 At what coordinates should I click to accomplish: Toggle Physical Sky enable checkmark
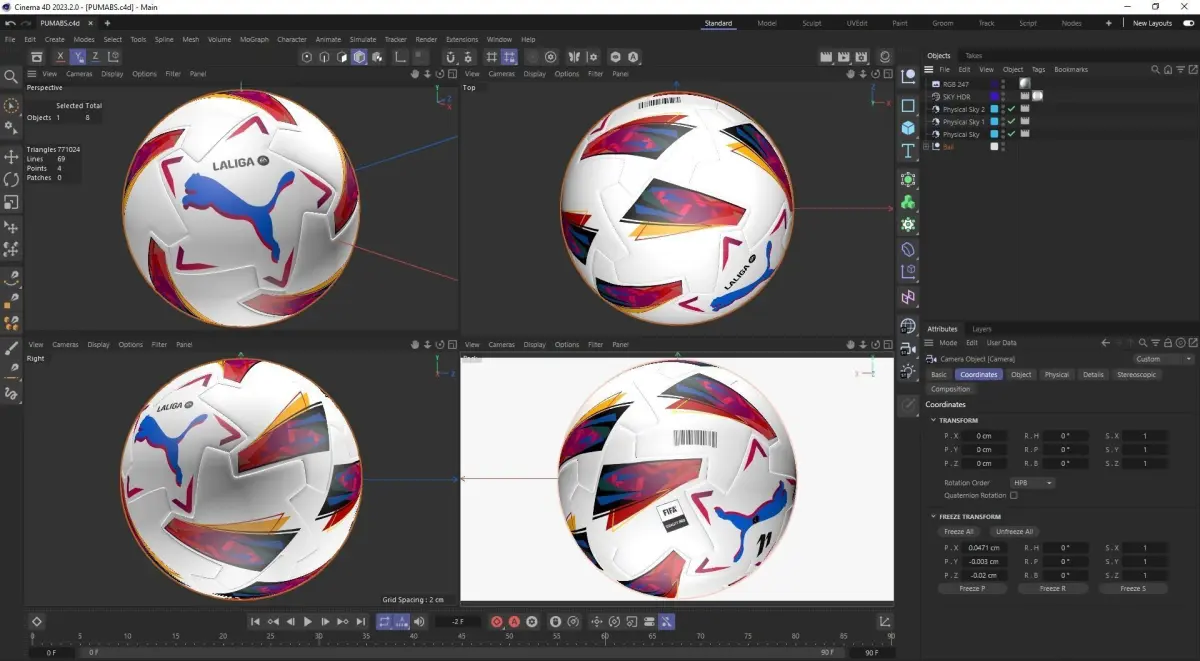(x=1012, y=134)
